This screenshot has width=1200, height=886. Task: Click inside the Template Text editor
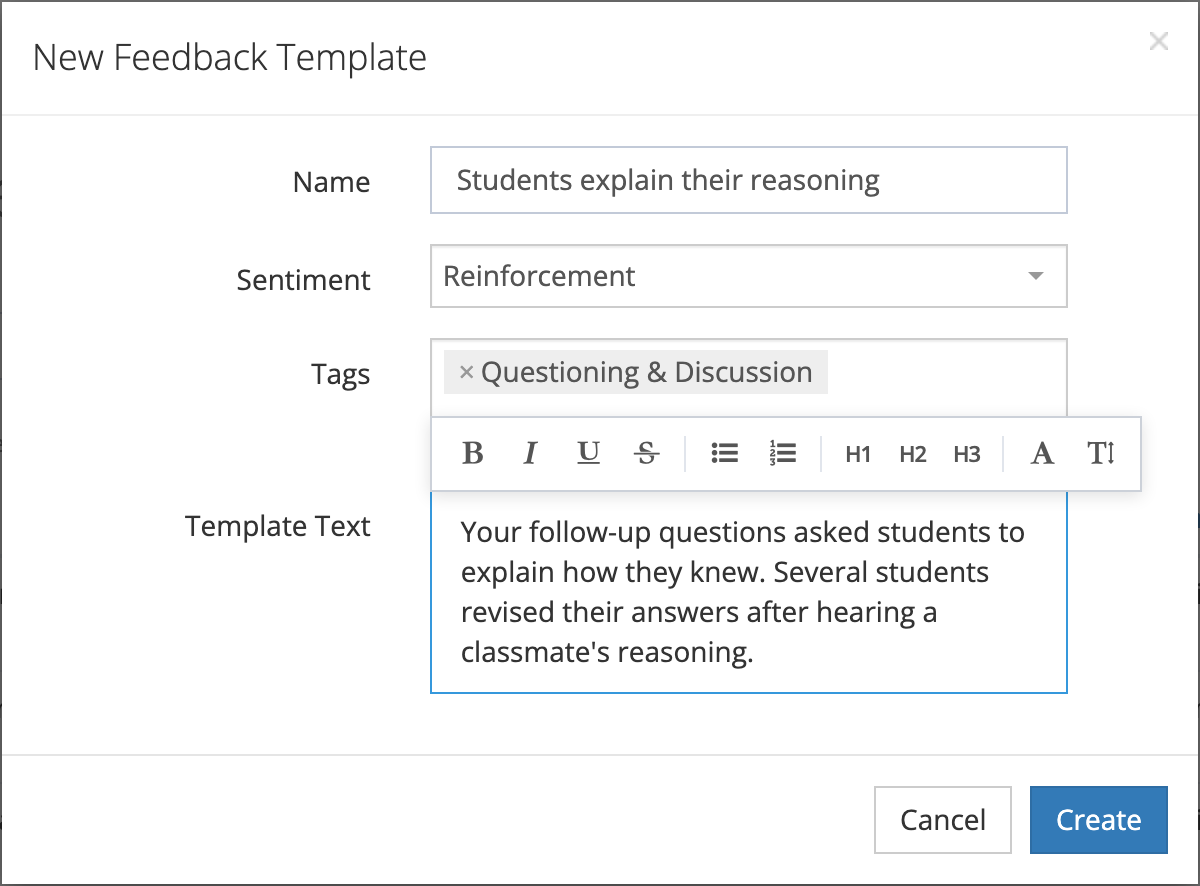(749, 591)
